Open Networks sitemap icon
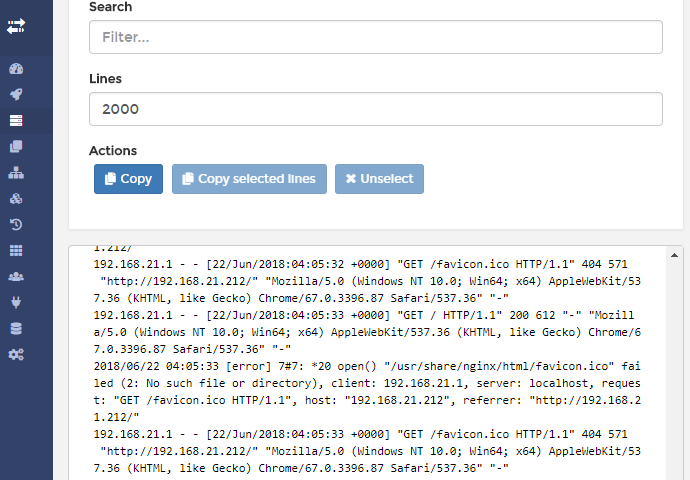 click(x=16, y=173)
